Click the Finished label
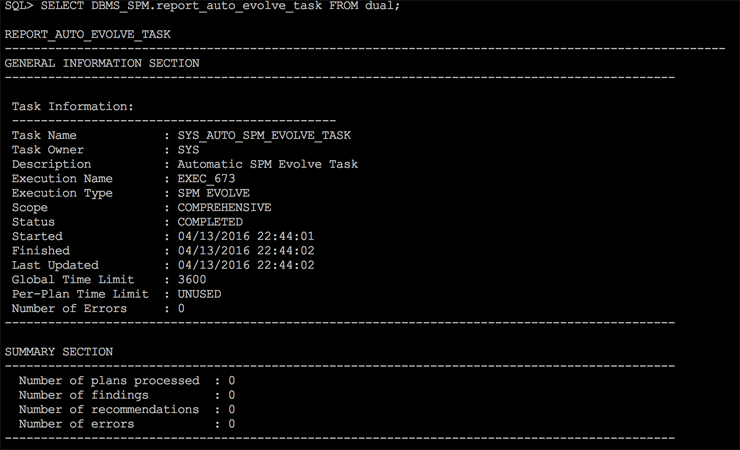Image resolution: width=740 pixels, height=450 pixels. (41, 251)
